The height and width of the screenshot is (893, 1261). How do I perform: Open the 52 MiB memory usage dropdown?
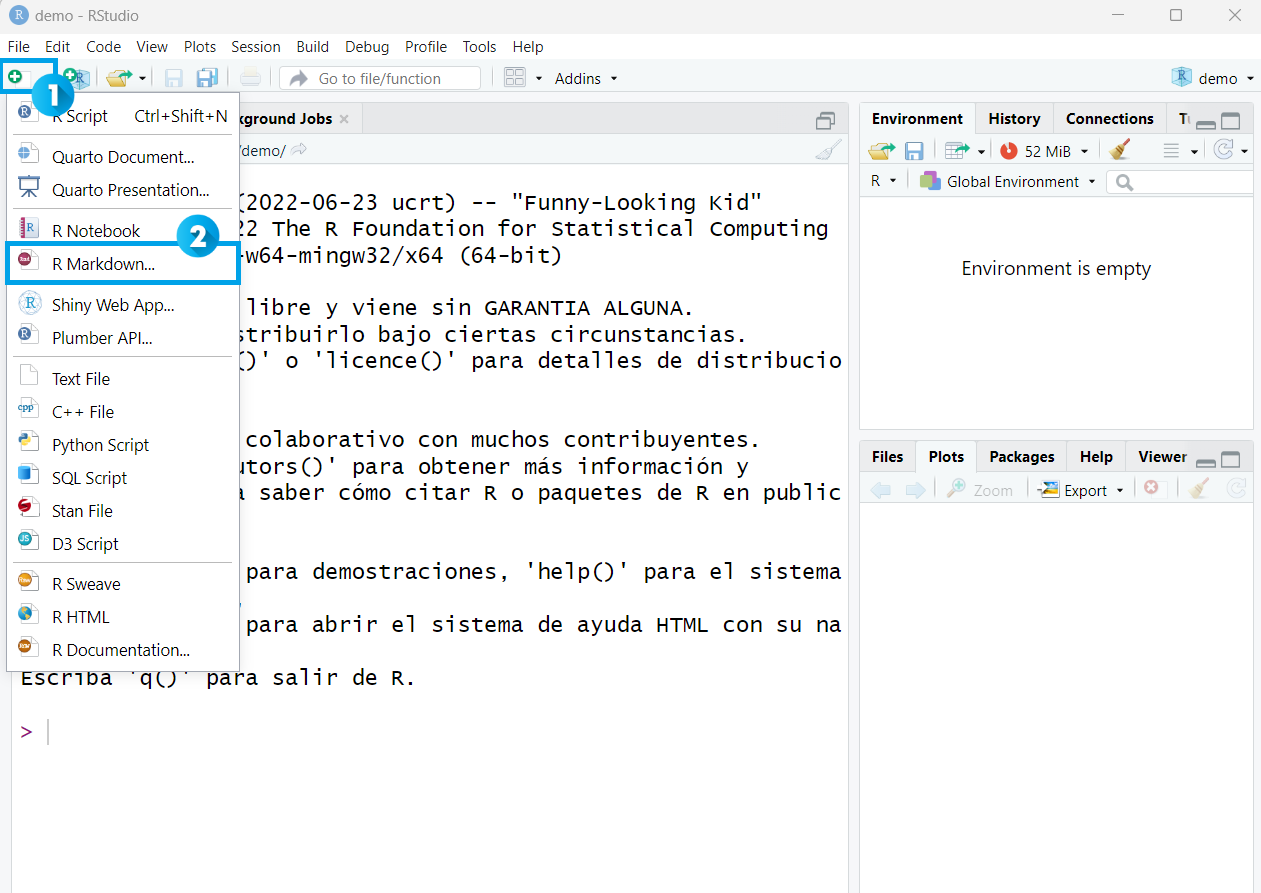point(1043,151)
